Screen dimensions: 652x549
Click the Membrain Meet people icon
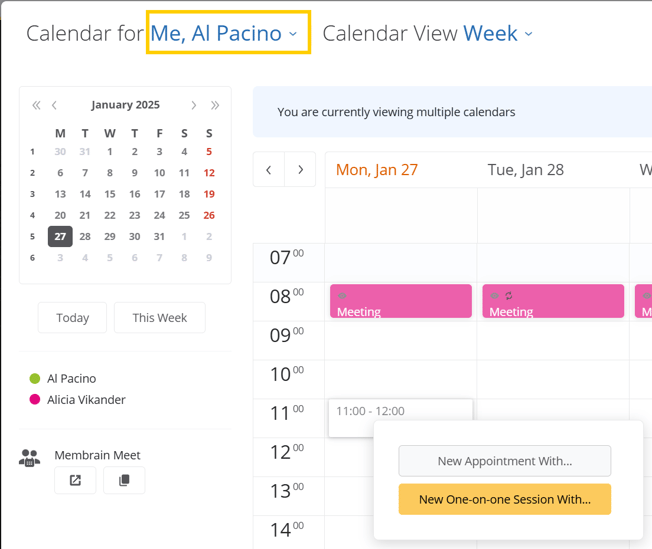(30, 458)
